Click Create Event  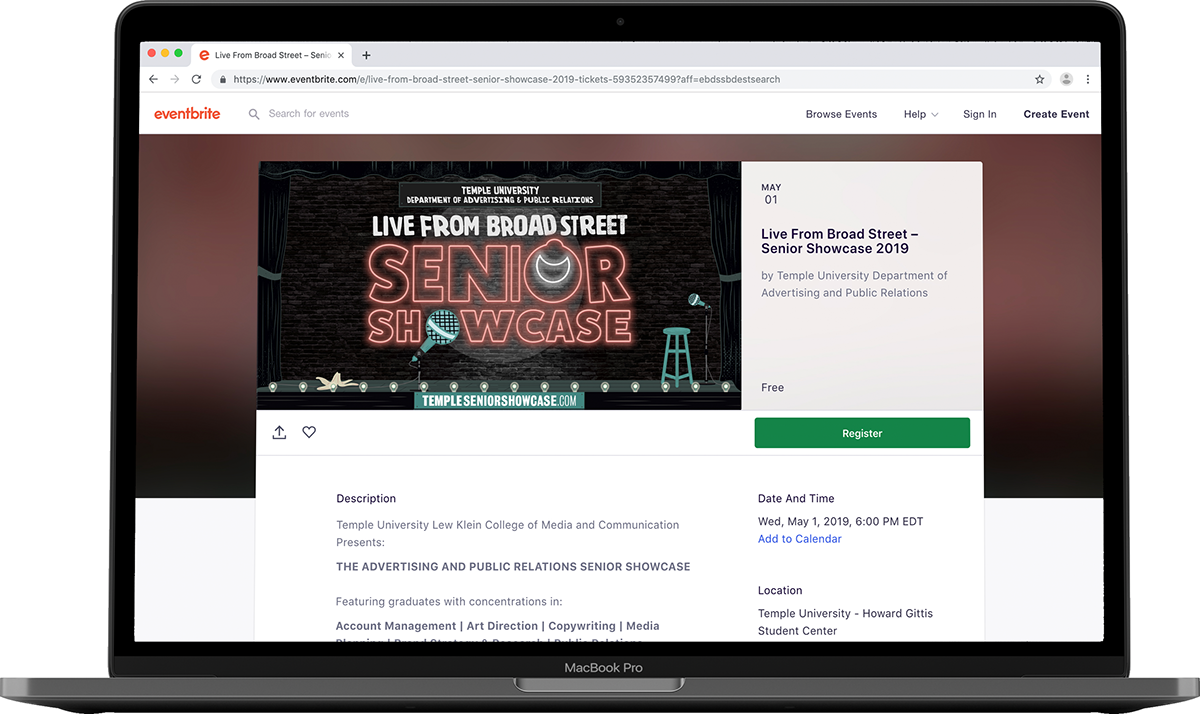click(1056, 114)
